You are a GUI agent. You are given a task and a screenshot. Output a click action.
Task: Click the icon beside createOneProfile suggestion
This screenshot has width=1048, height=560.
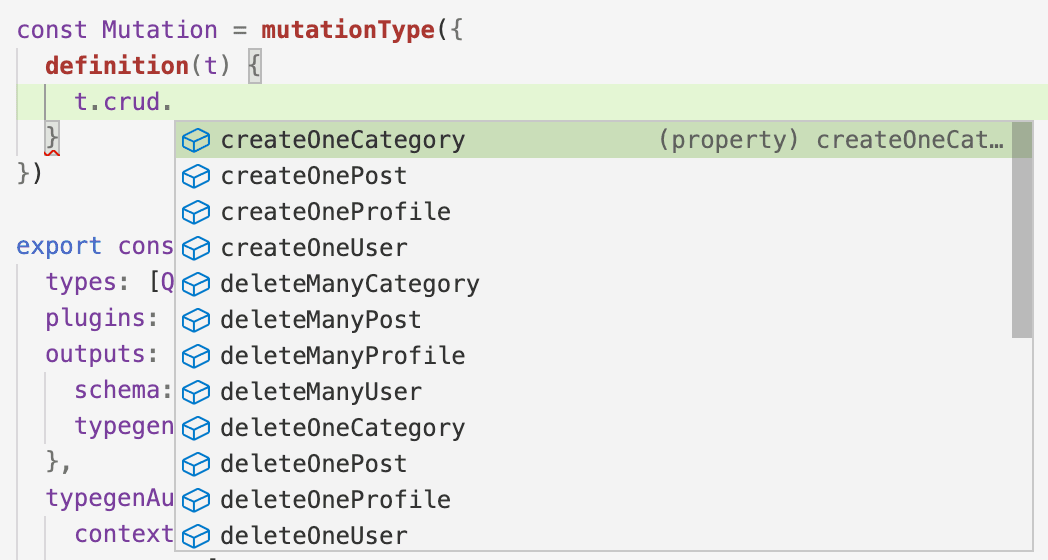point(196,213)
